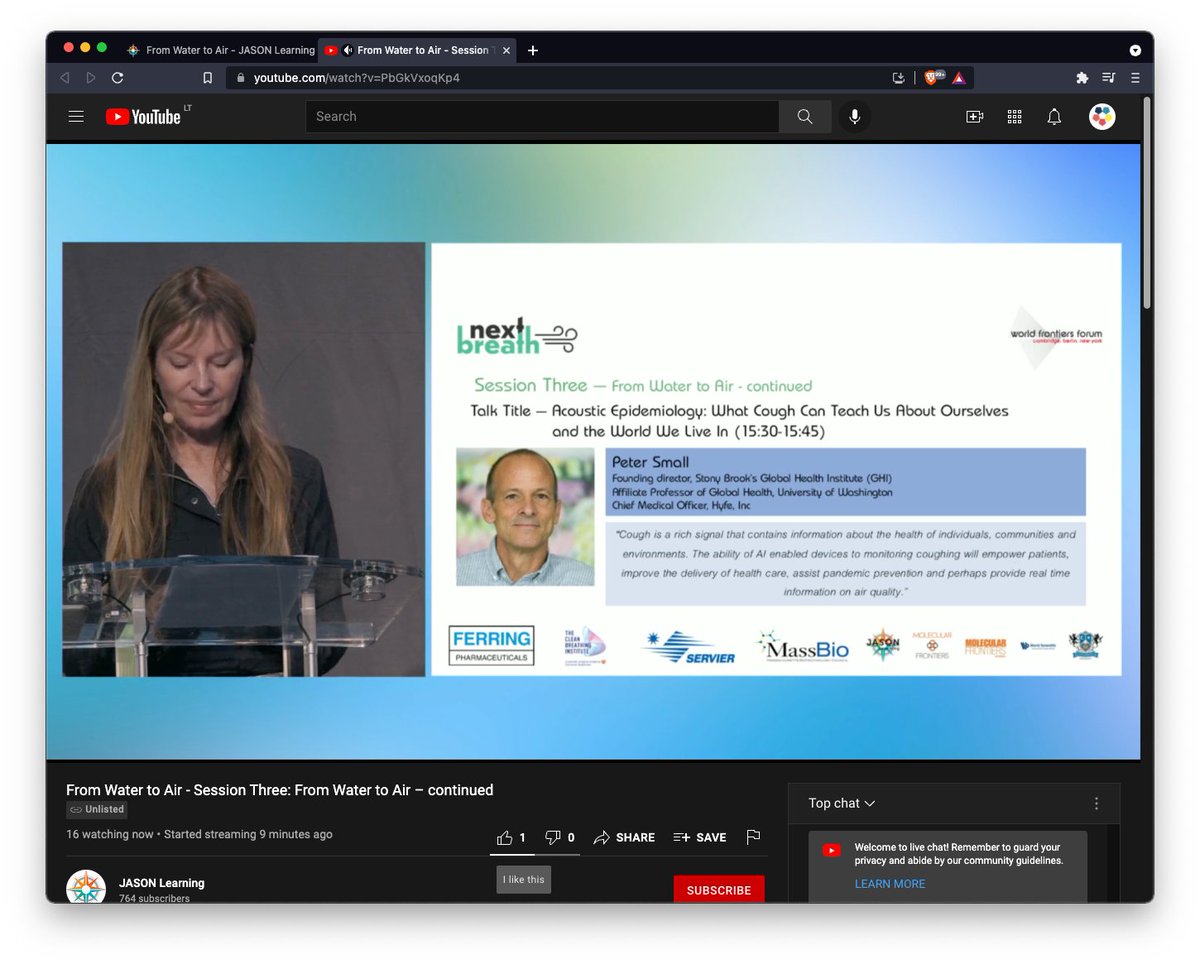Screen dimensions: 1200x964
Task: Open live chat three-dot options
Action: tap(1096, 803)
